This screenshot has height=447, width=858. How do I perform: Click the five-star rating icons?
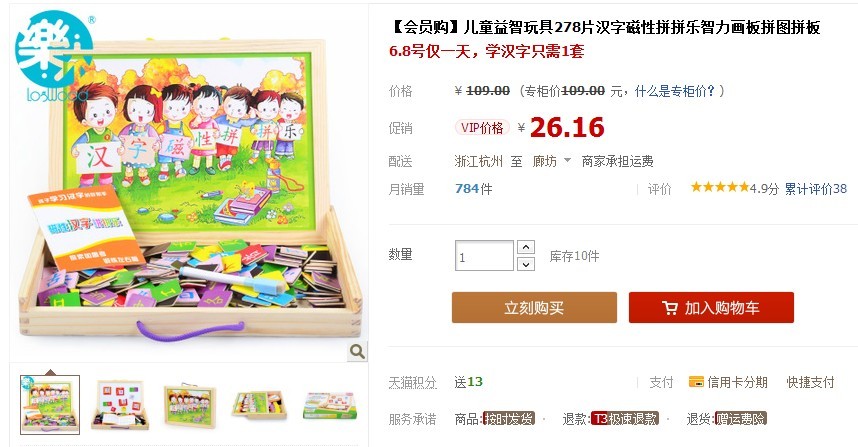click(x=720, y=188)
